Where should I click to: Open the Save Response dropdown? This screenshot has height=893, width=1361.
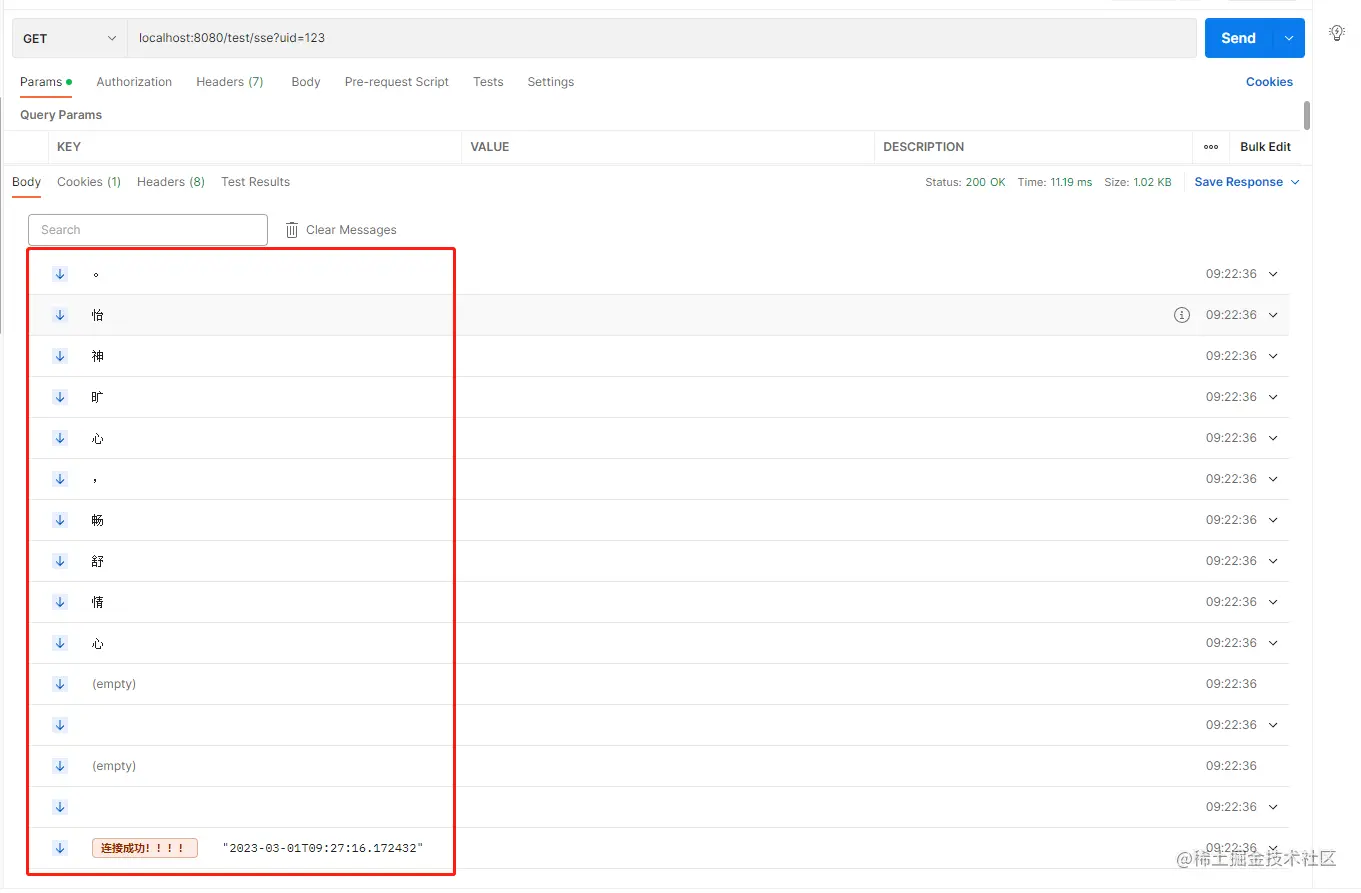pos(1247,182)
